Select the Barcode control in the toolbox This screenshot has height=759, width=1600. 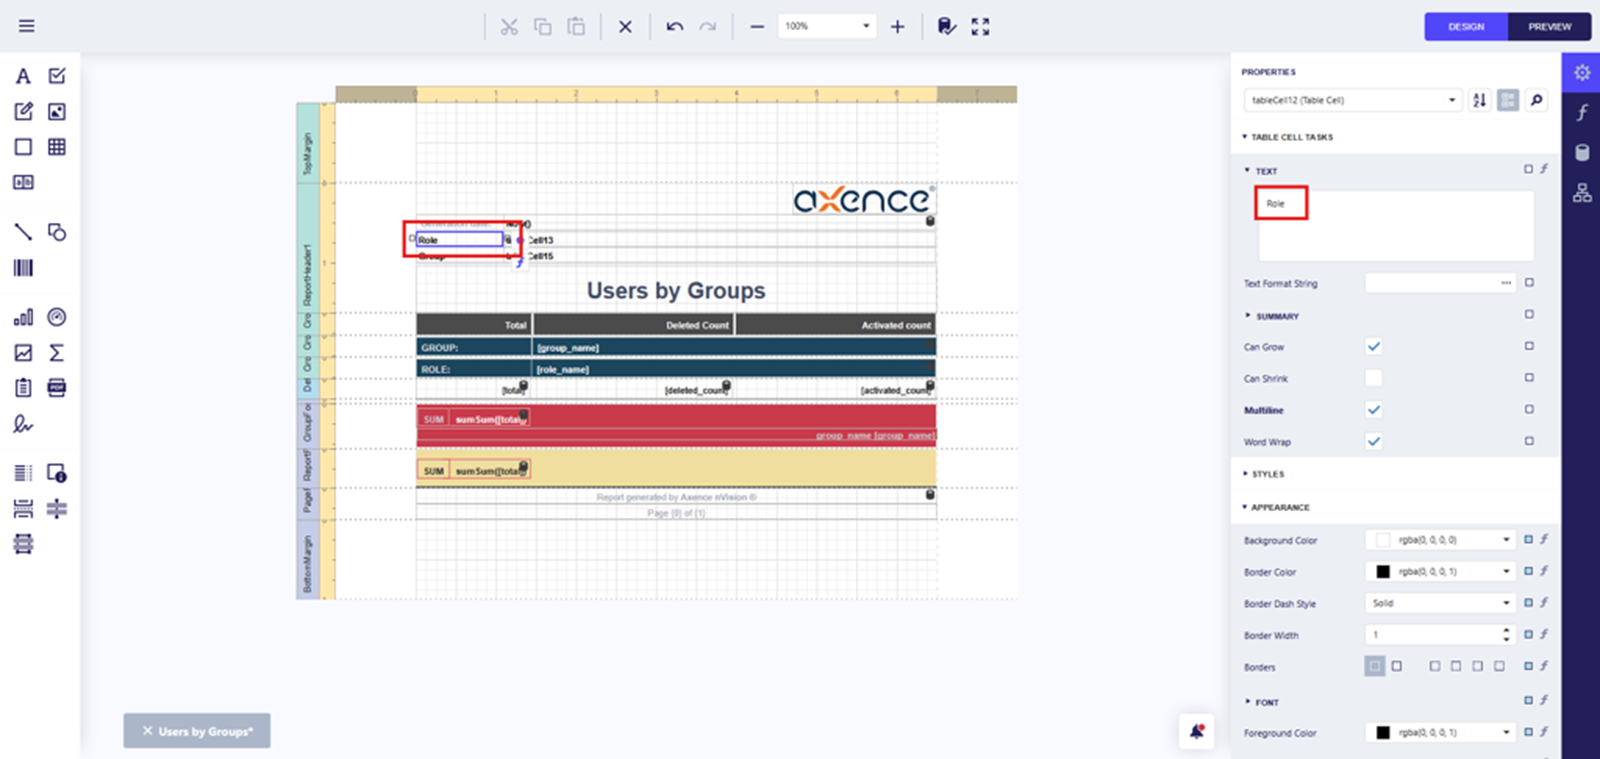(23, 268)
